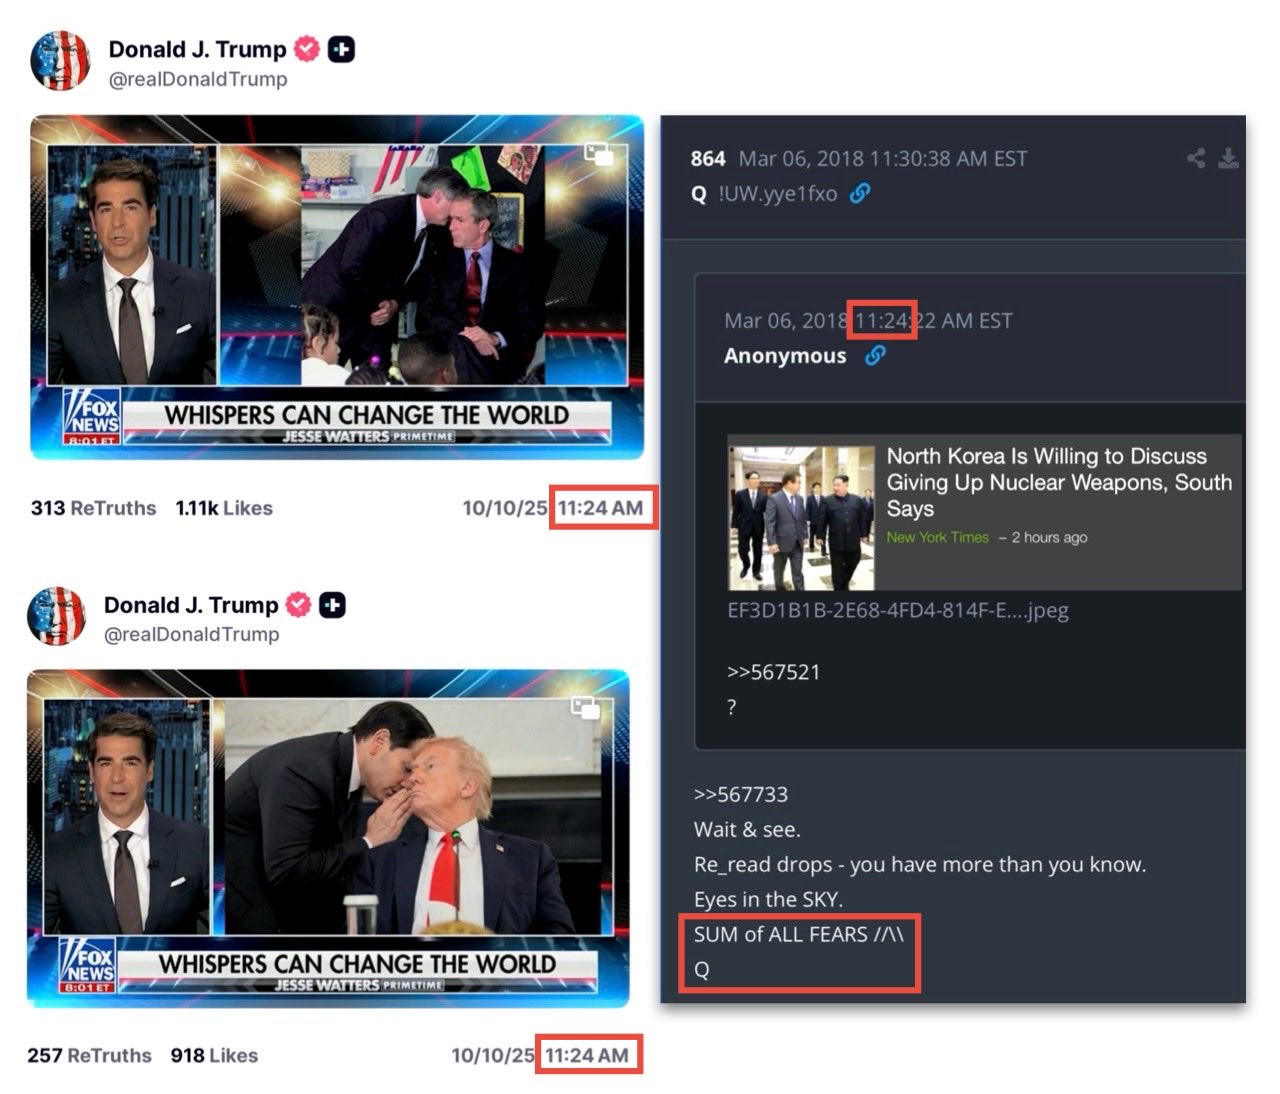Open the top post's profile avatar
The width and height of the screenshot is (1280, 1094).
[61, 61]
